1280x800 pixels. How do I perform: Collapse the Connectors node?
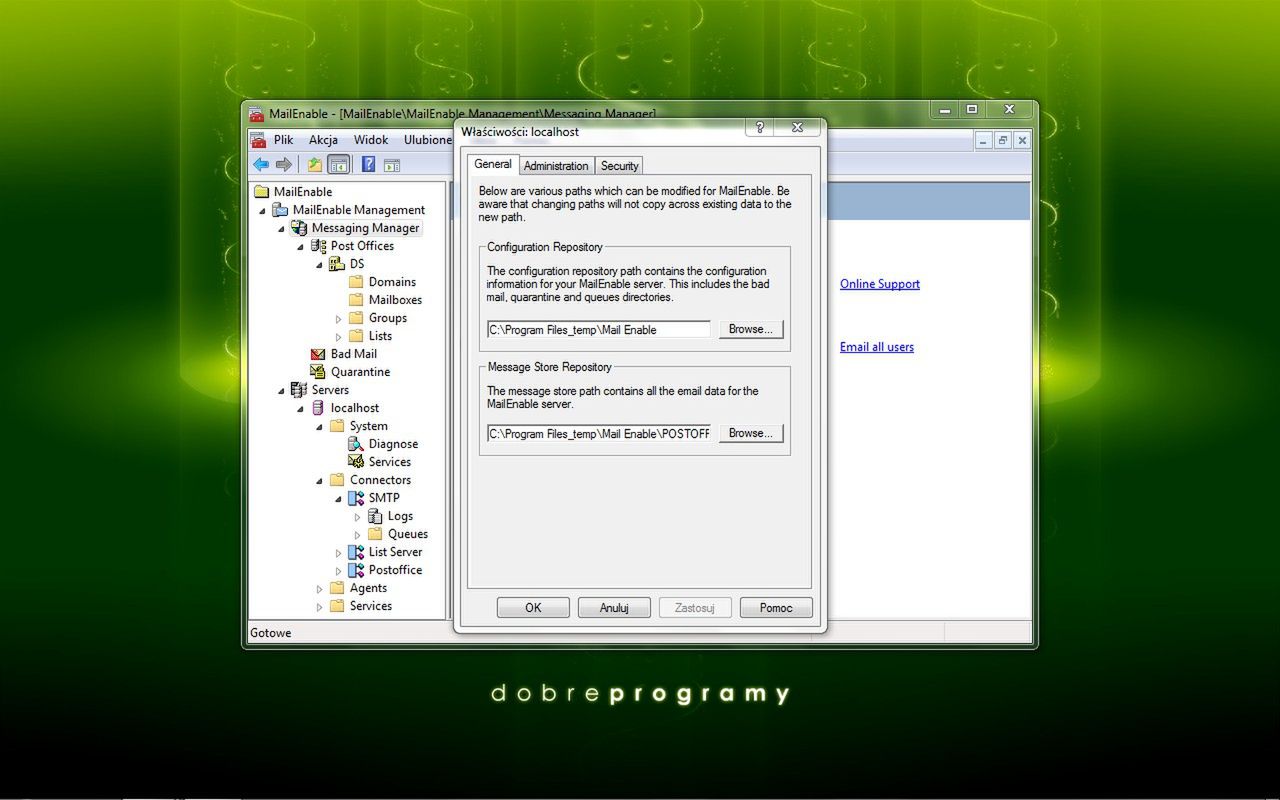tap(320, 480)
